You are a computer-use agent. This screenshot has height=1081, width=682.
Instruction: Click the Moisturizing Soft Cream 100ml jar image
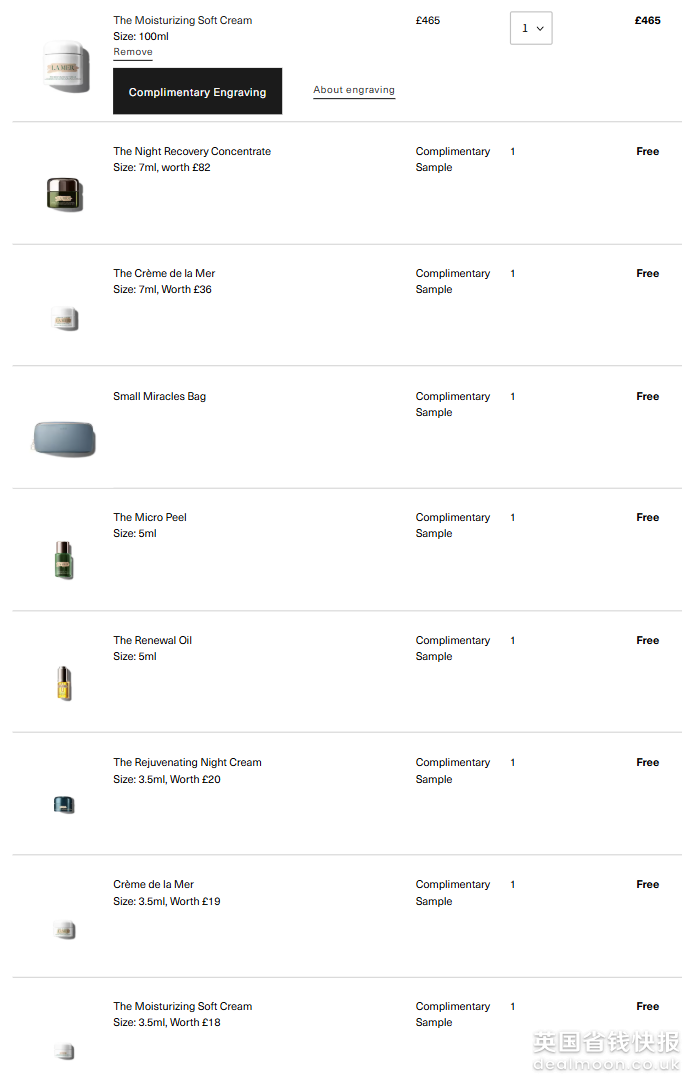(x=66, y=67)
